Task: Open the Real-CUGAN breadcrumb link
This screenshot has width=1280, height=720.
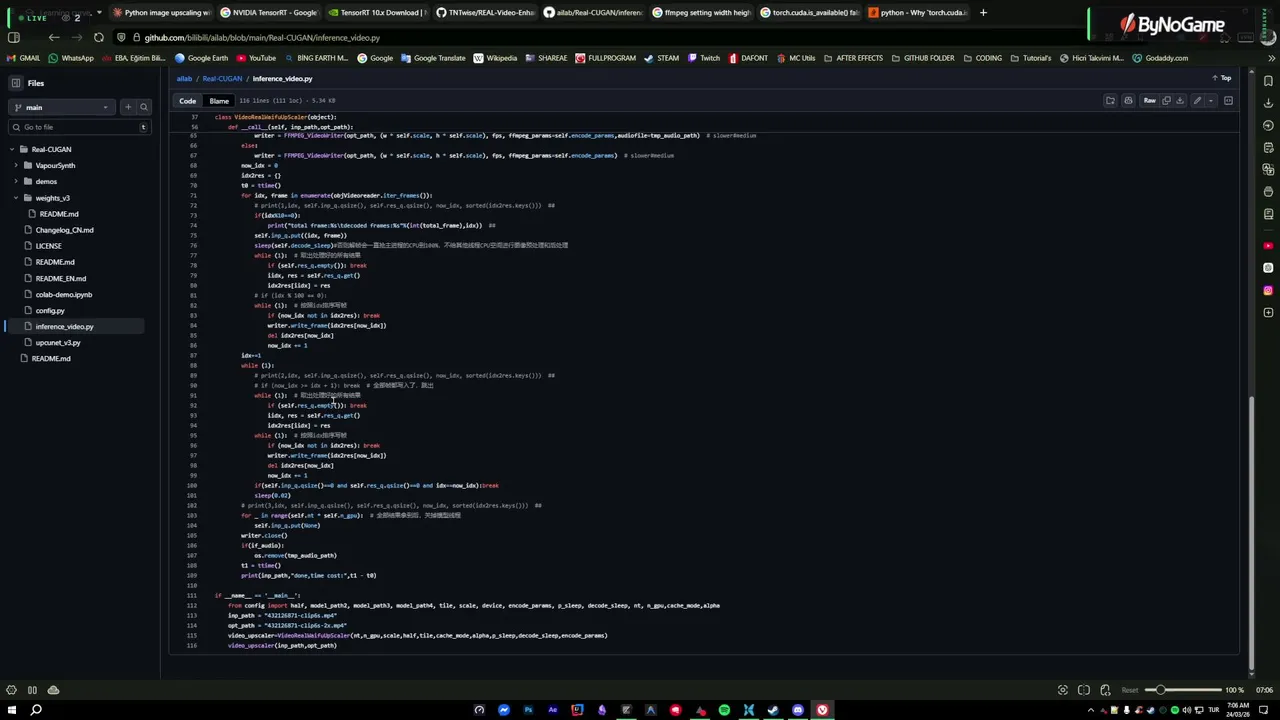Action: point(222,79)
